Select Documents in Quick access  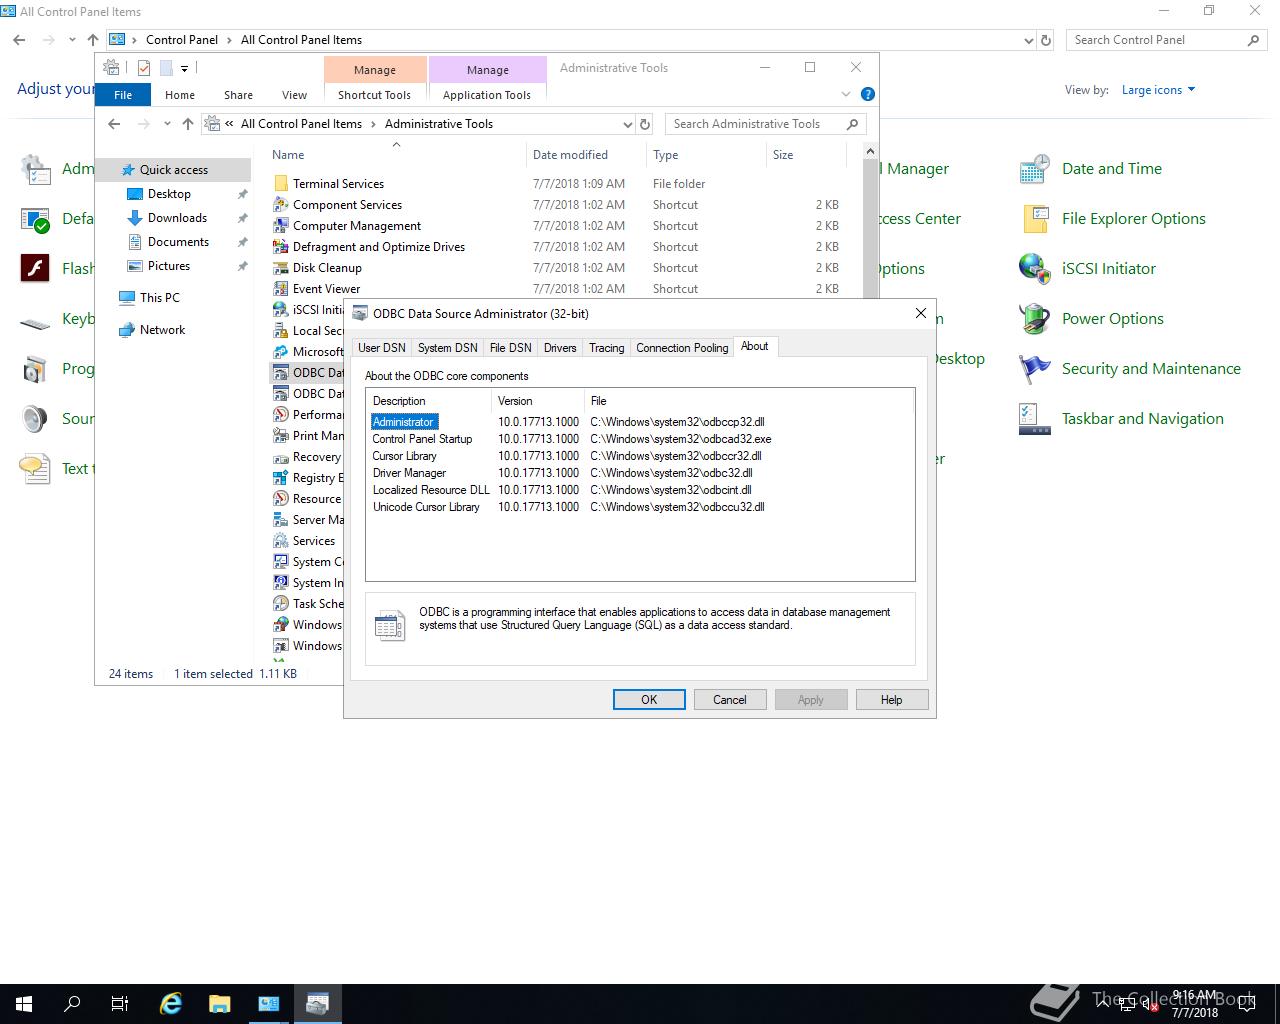tap(178, 242)
